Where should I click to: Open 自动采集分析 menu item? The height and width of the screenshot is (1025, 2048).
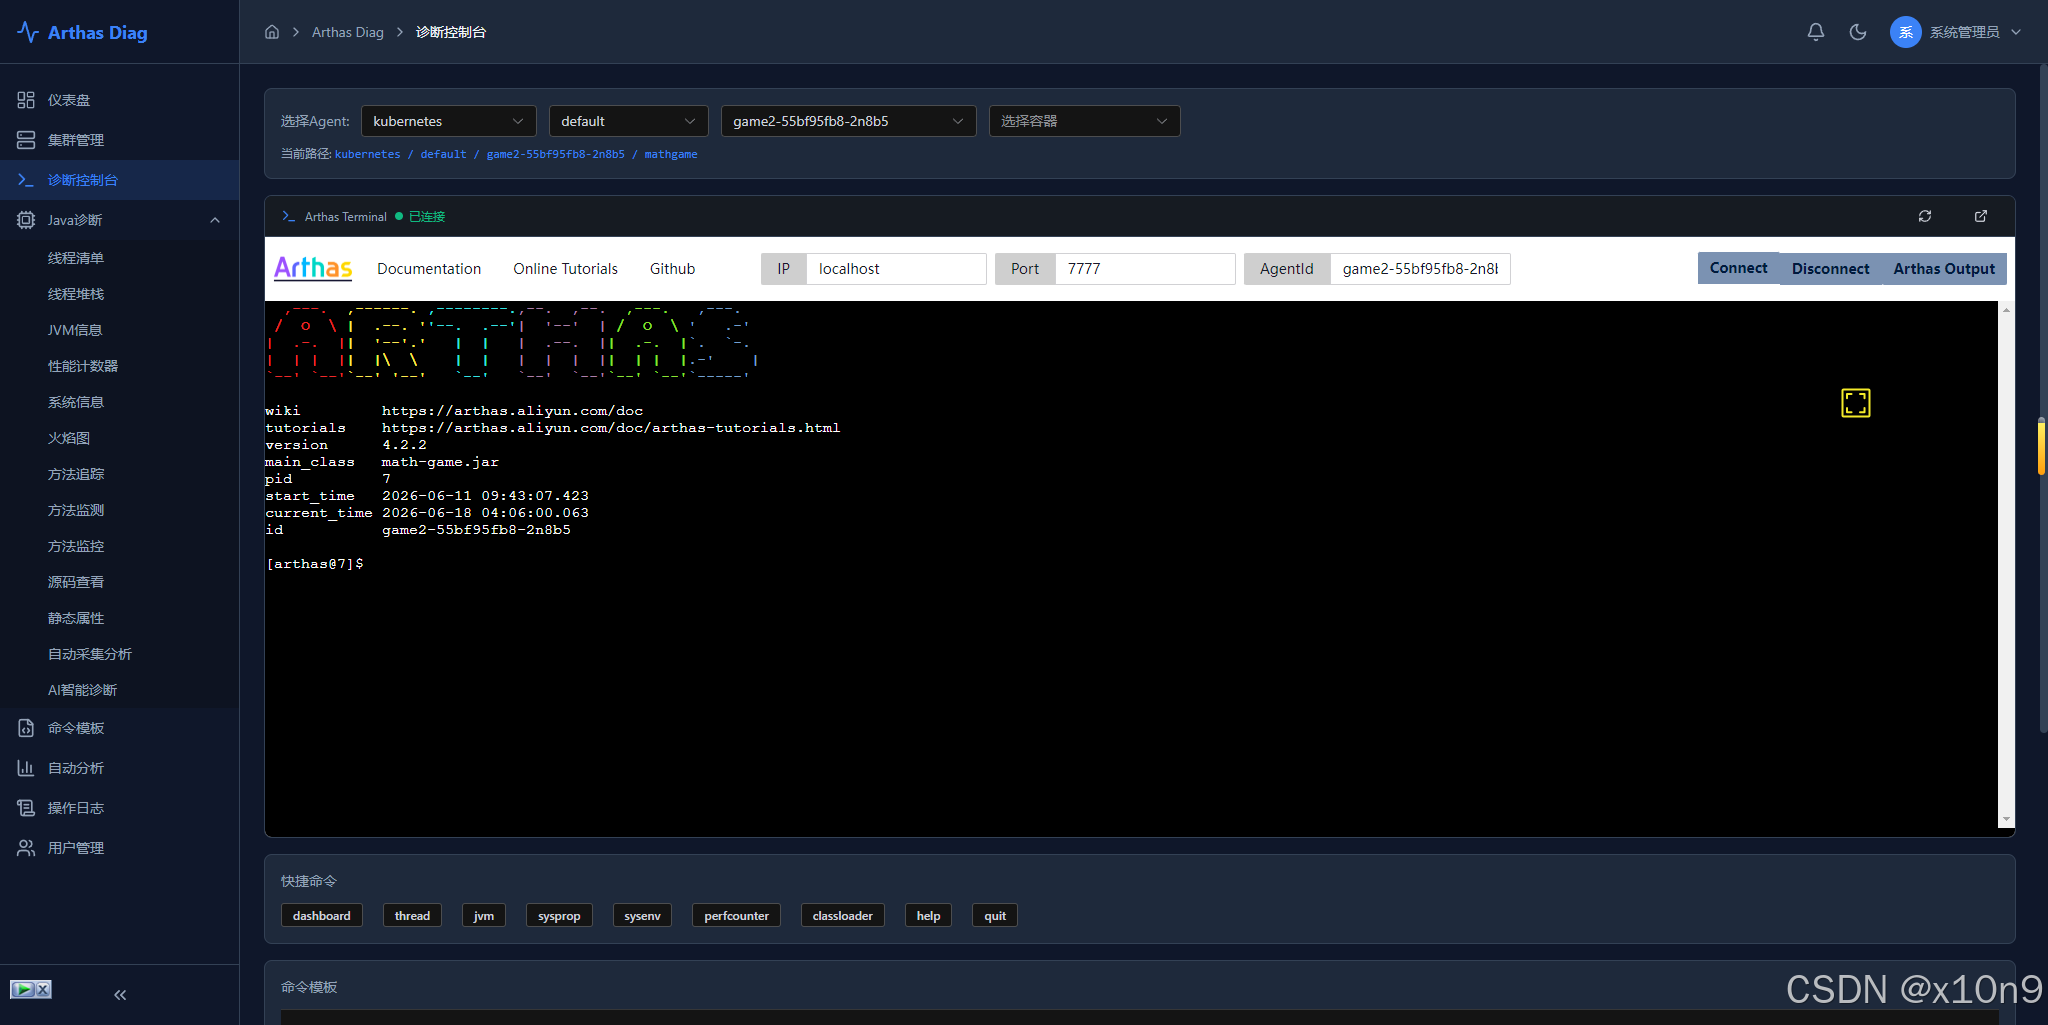point(90,654)
